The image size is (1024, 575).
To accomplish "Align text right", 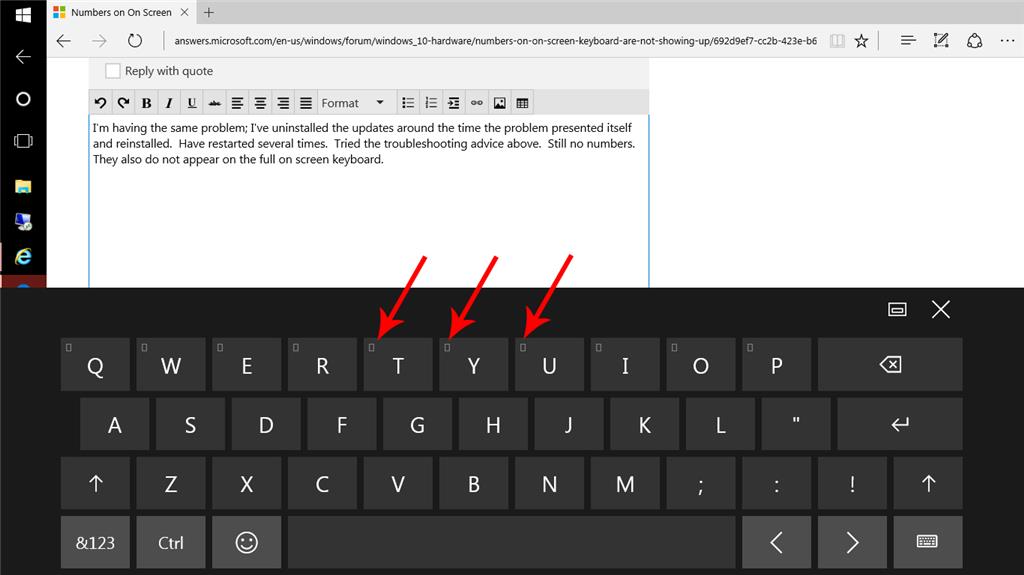I will tap(283, 103).
